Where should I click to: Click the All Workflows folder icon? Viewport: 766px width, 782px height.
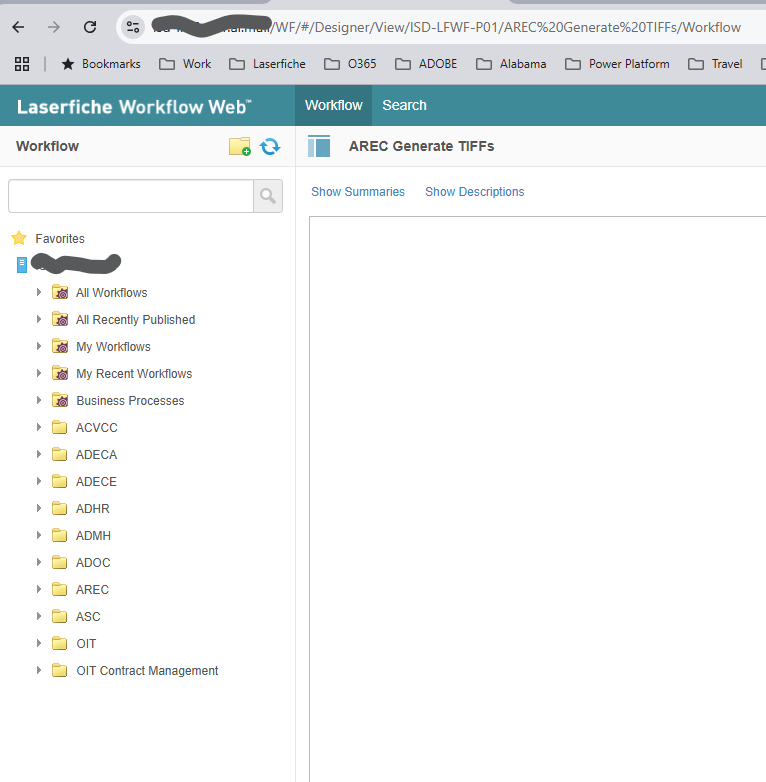tap(60, 292)
